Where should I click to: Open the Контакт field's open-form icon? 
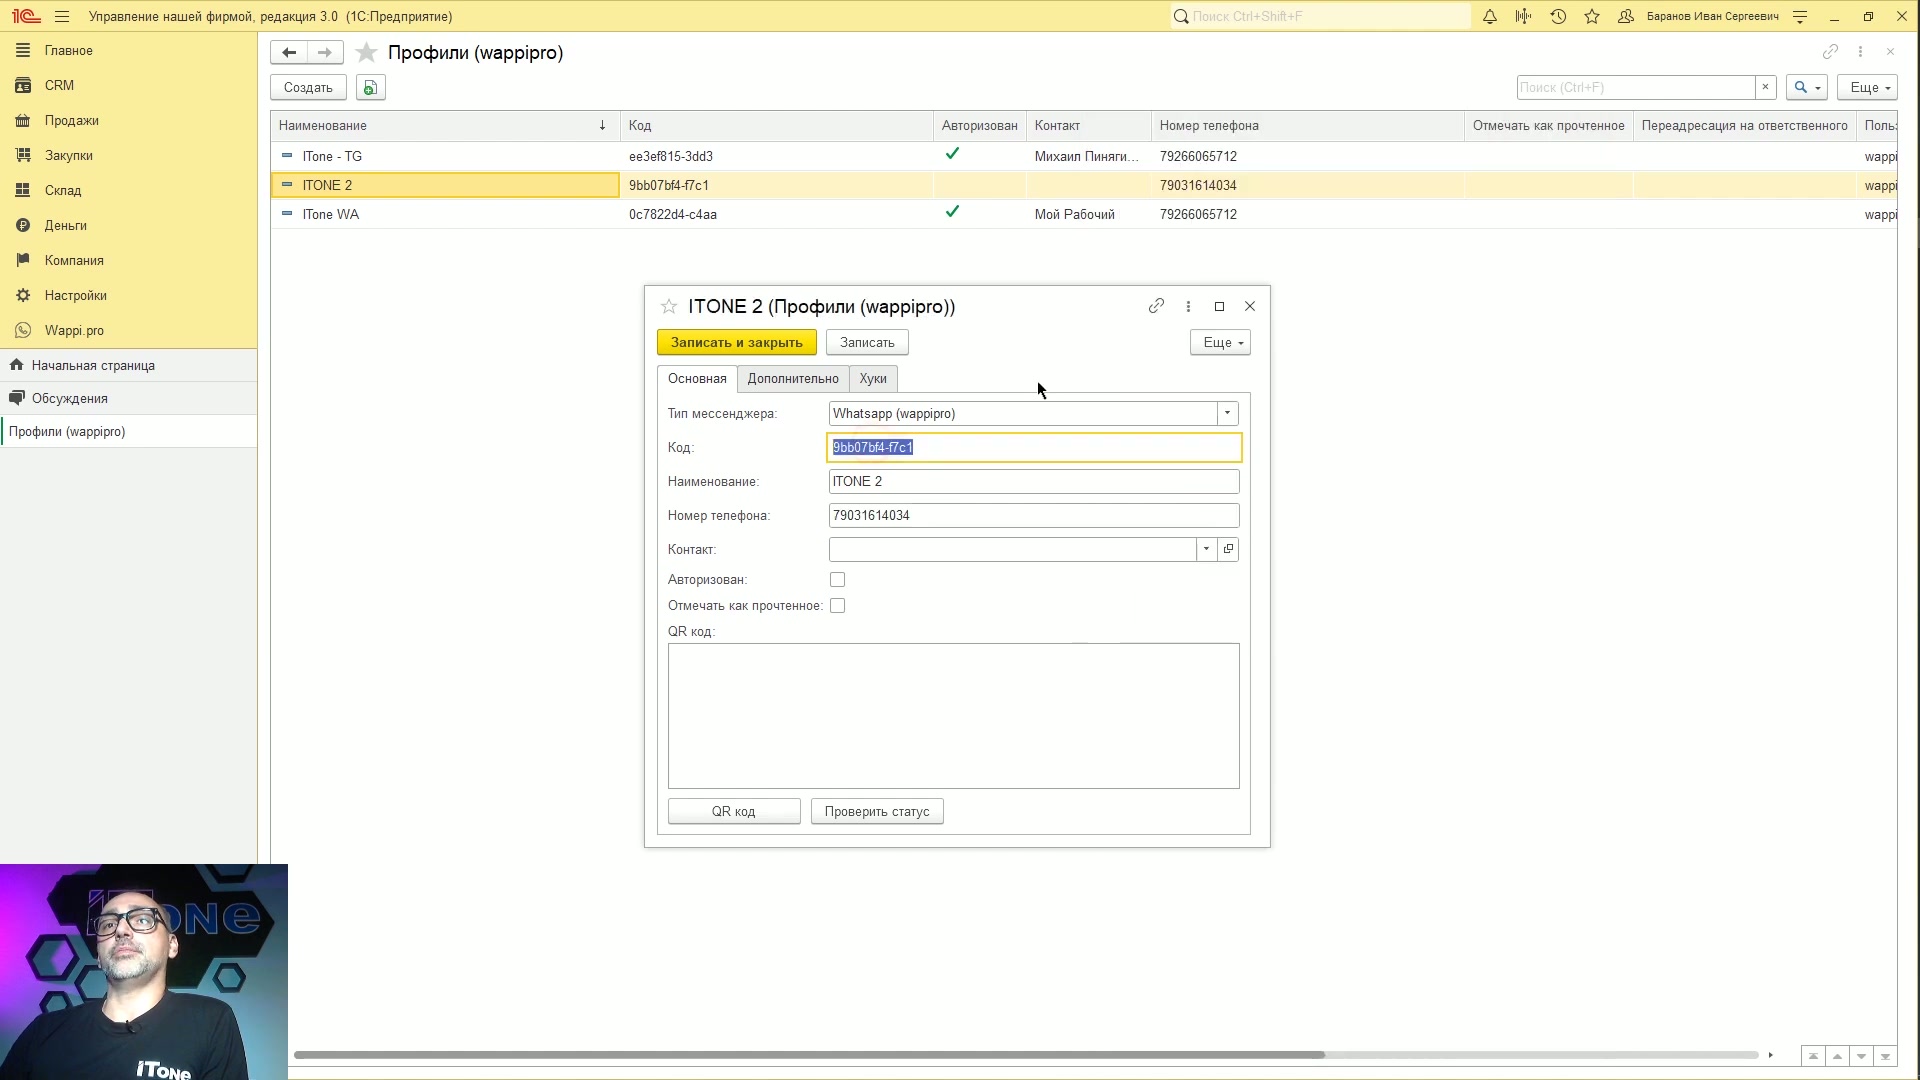click(x=1229, y=550)
